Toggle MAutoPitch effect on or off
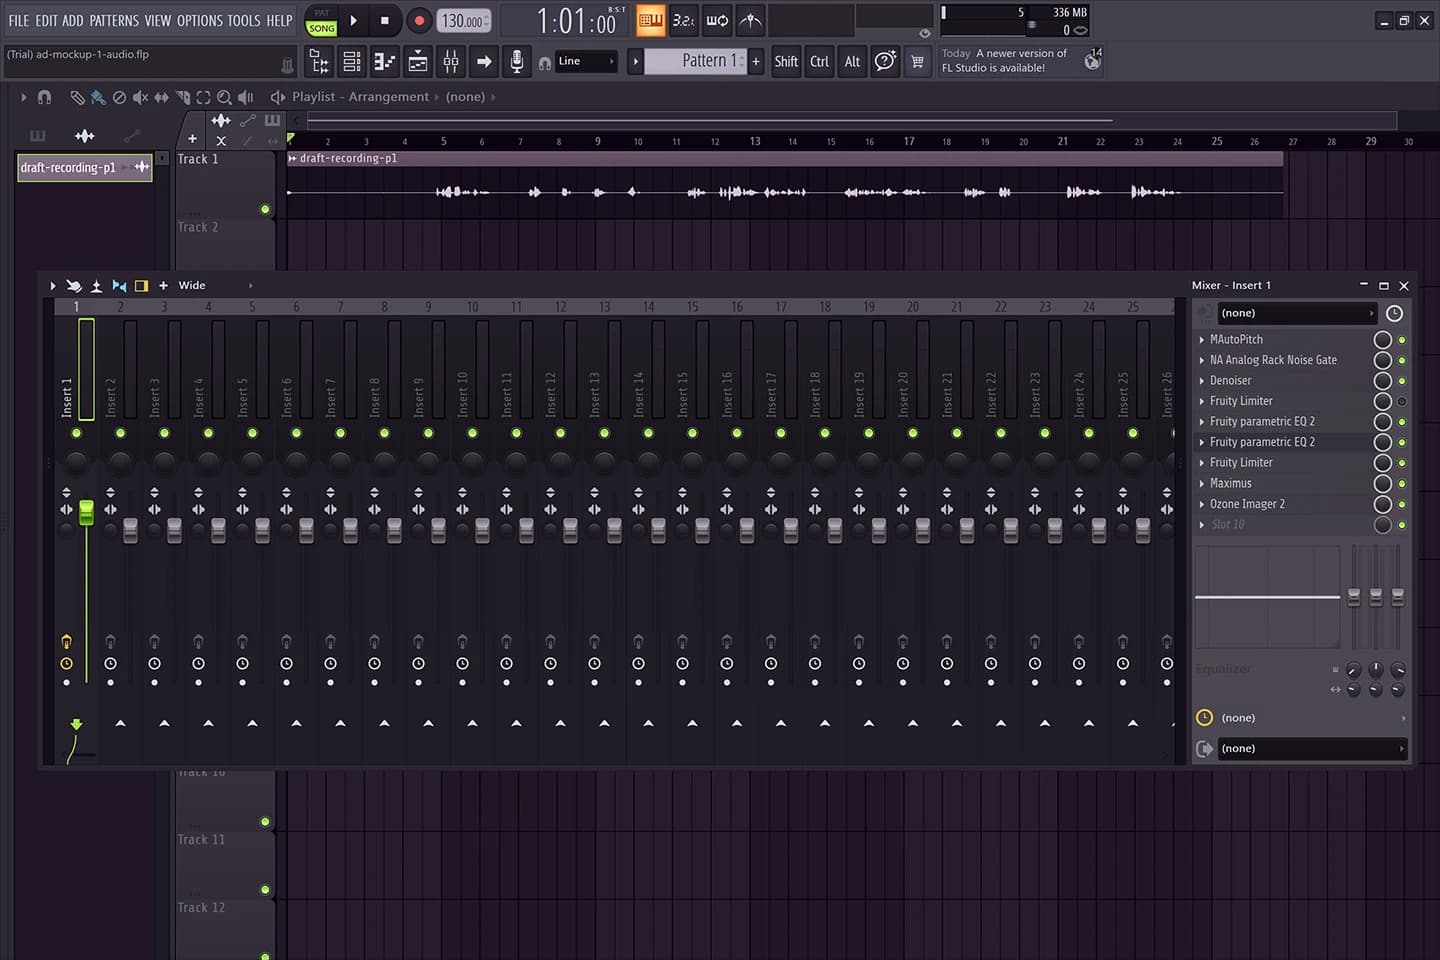The image size is (1440, 960). coord(1402,340)
